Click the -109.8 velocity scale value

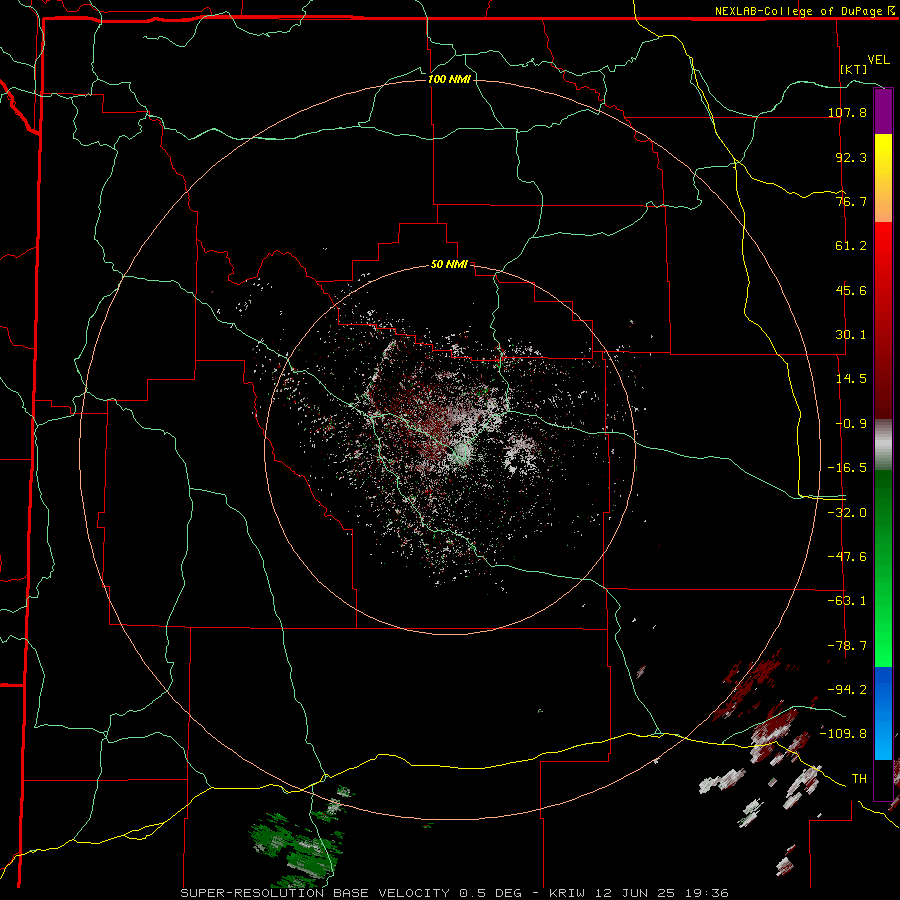pyautogui.click(x=843, y=734)
